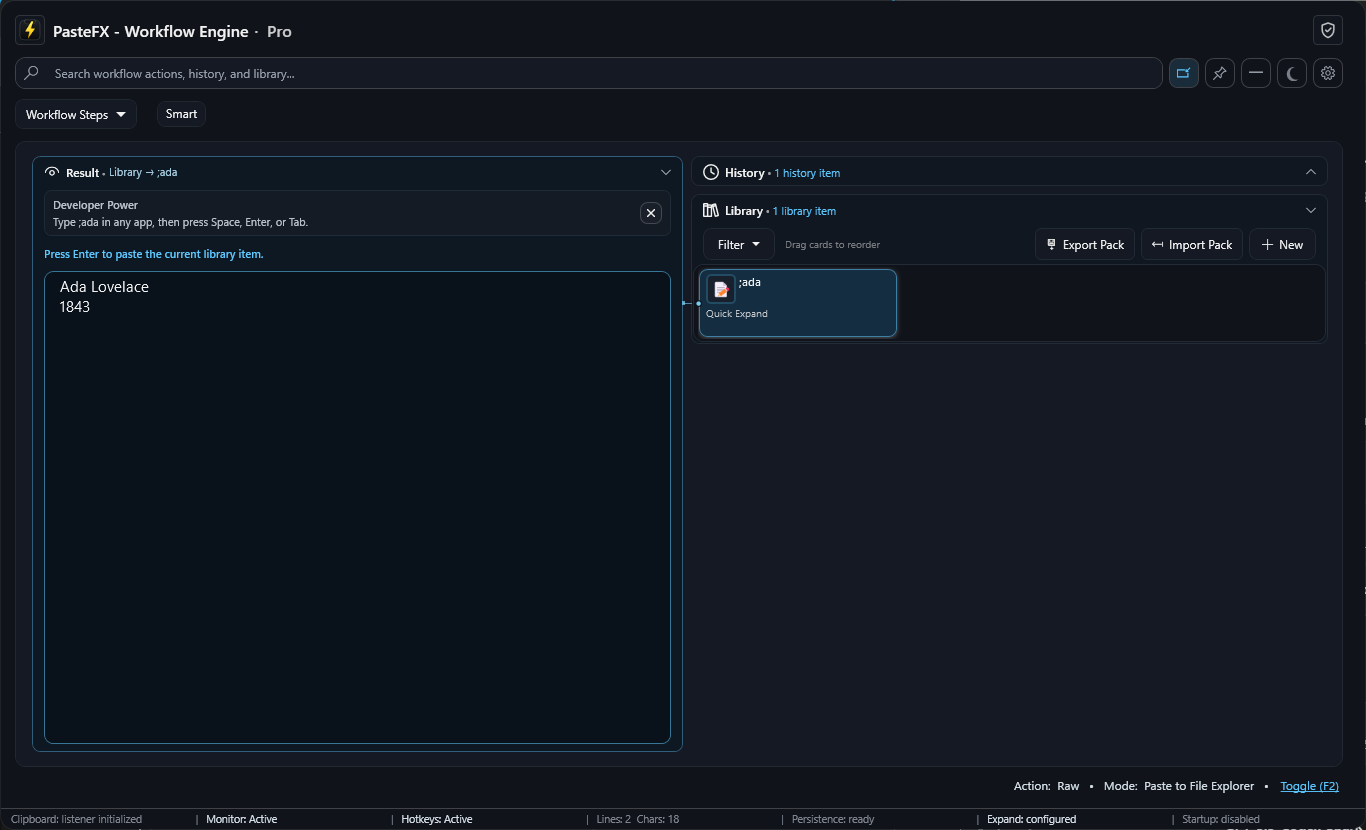Click the Smart button
The width and height of the screenshot is (1366, 830).
[x=181, y=114]
